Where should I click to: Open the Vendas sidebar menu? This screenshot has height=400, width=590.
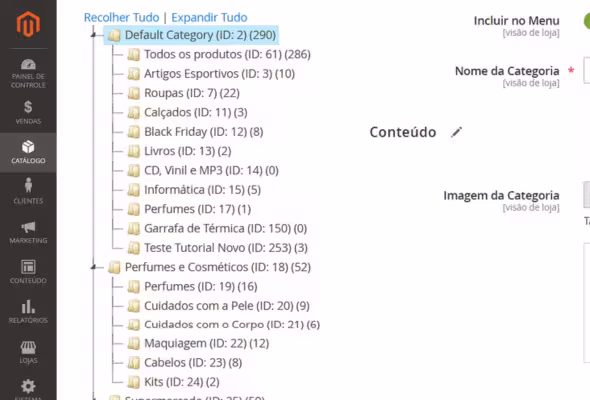click(28, 112)
